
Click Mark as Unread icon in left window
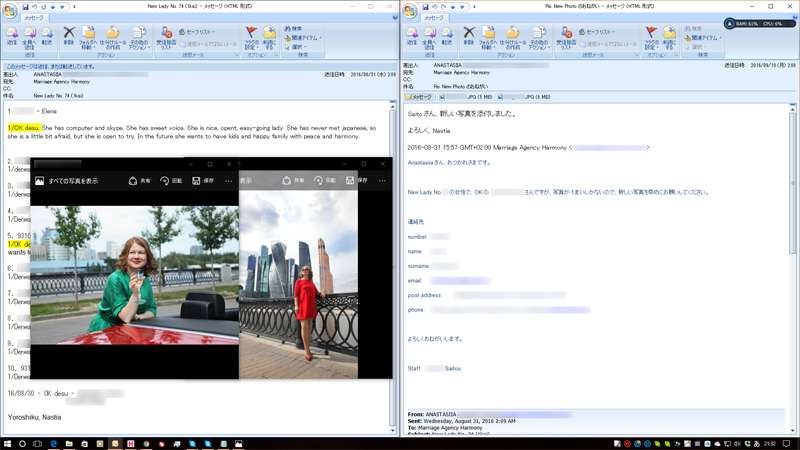(269, 38)
